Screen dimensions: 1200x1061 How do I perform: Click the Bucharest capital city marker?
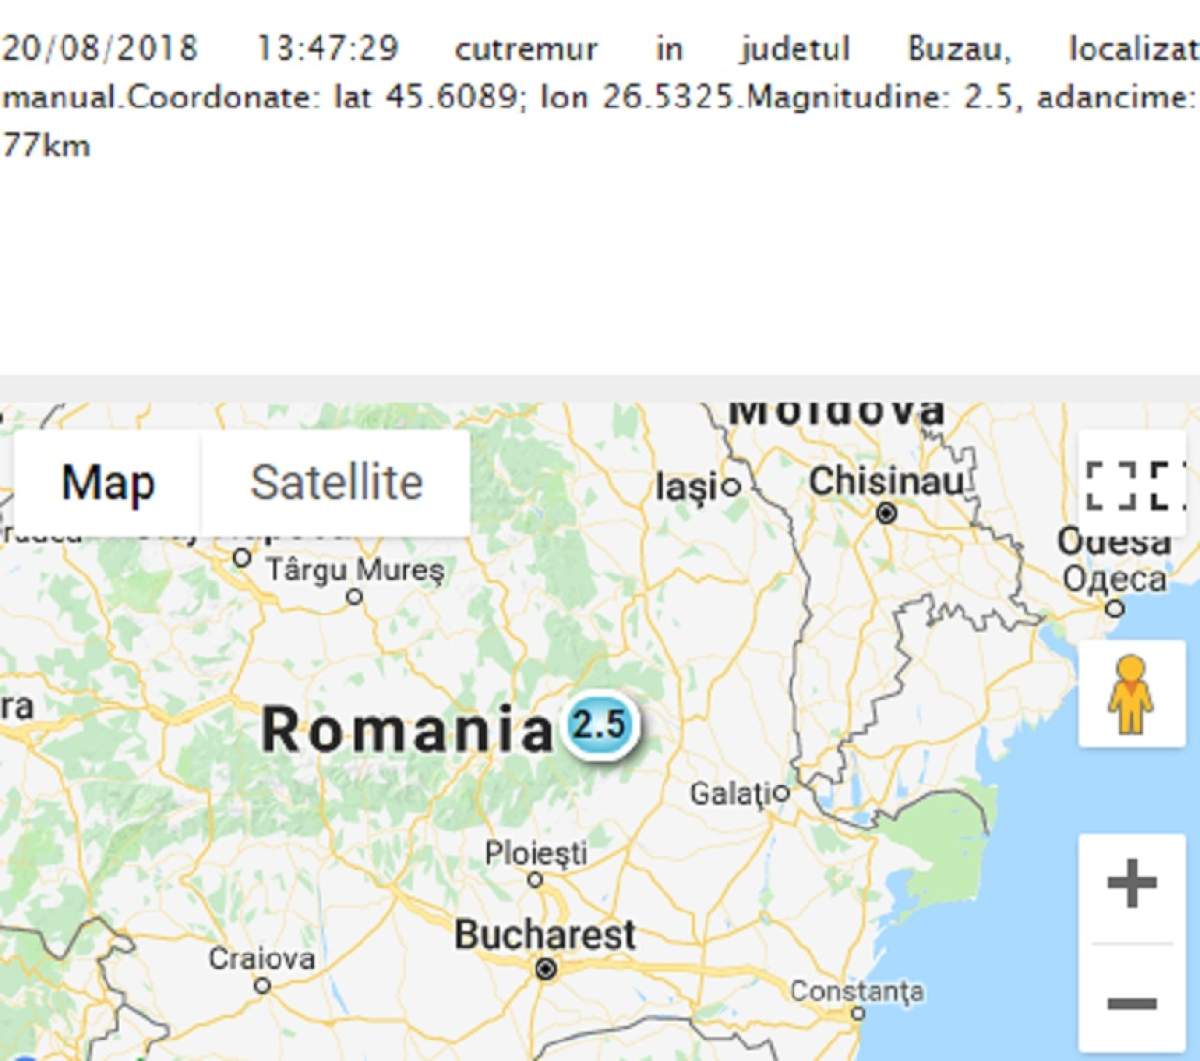click(x=545, y=968)
